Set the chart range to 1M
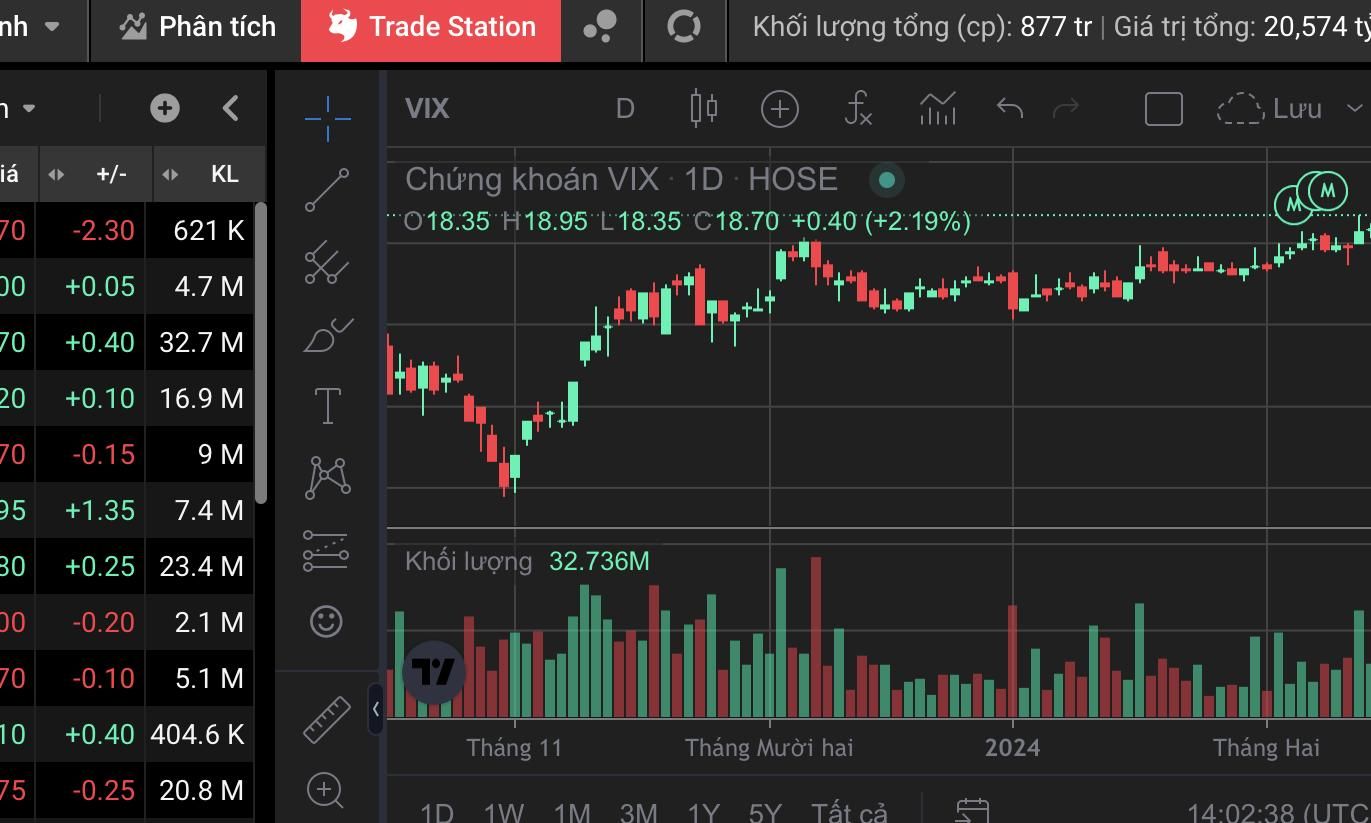Viewport: 1371px width, 823px height. pyautogui.click(x=572, y=812)
